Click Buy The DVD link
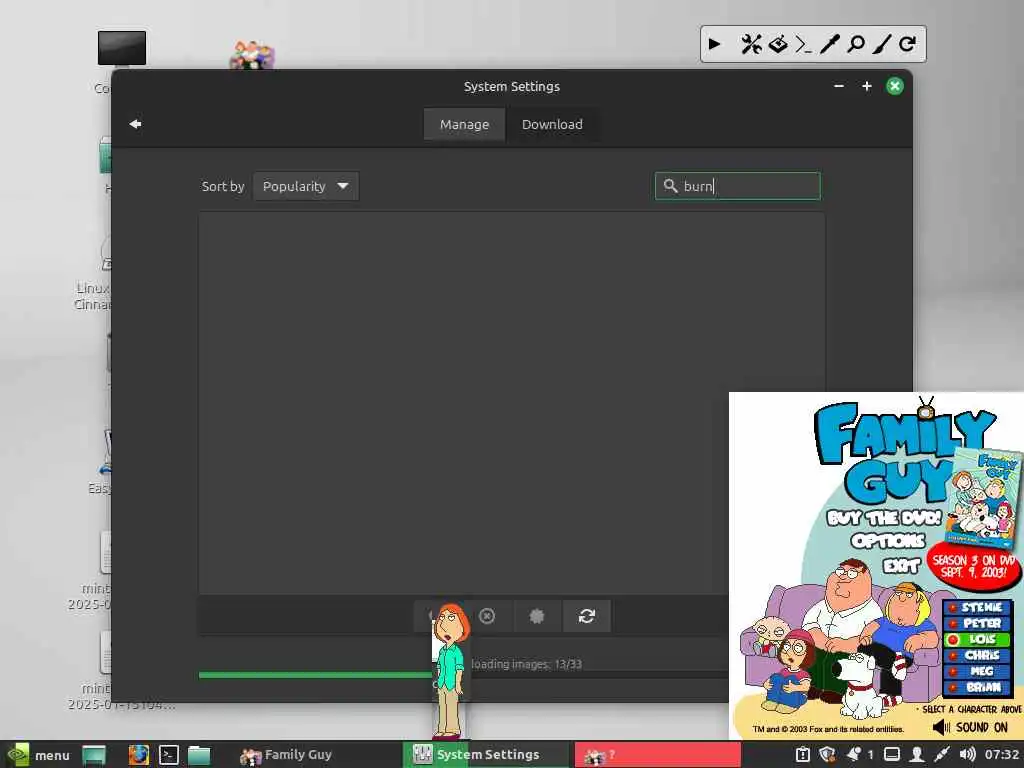The height and width of the screenshot is (768, 1024). pyautogui.click(x=883, y=518)
